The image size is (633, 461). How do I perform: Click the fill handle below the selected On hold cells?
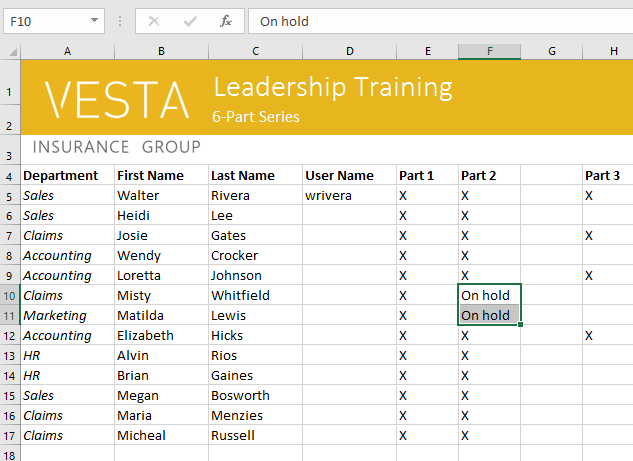(x=521, y=325)
